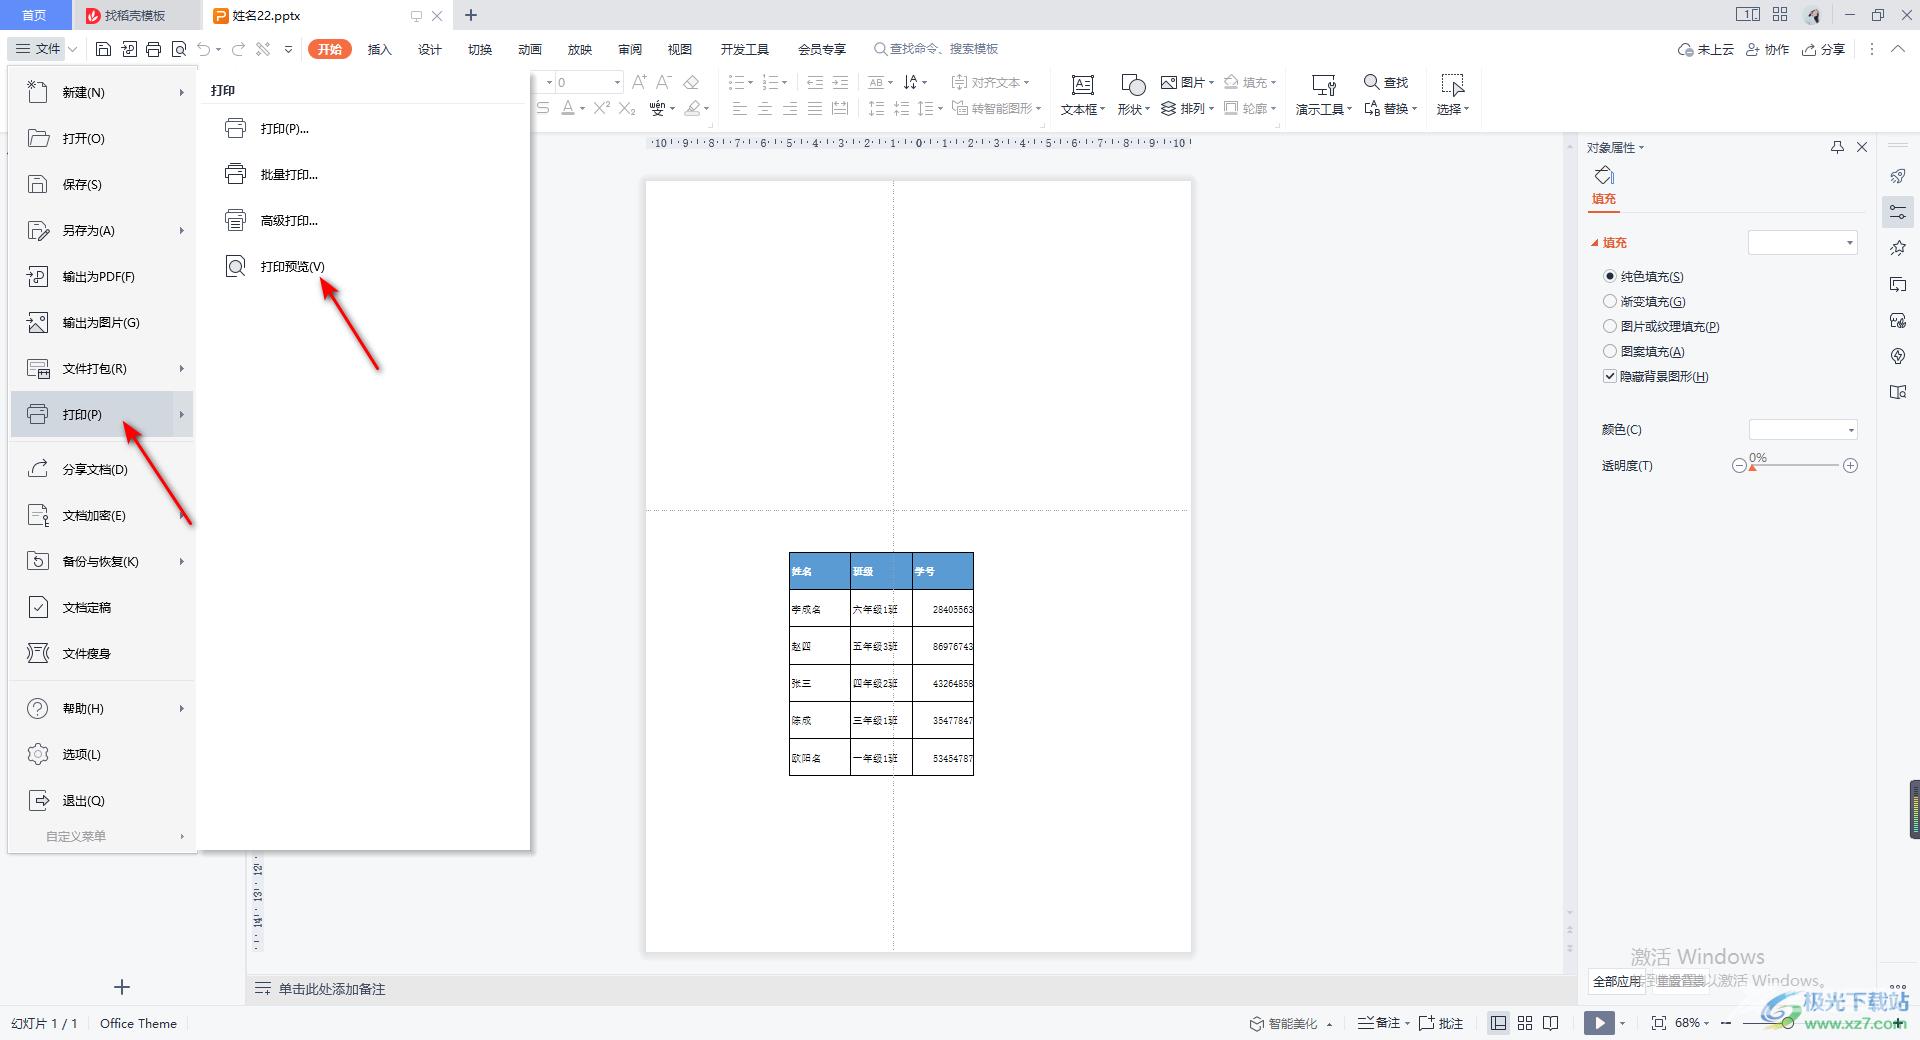Switch to Slide Sorter view icon
The image size is (1920, 1040).
click(x=1525, y=1023)
